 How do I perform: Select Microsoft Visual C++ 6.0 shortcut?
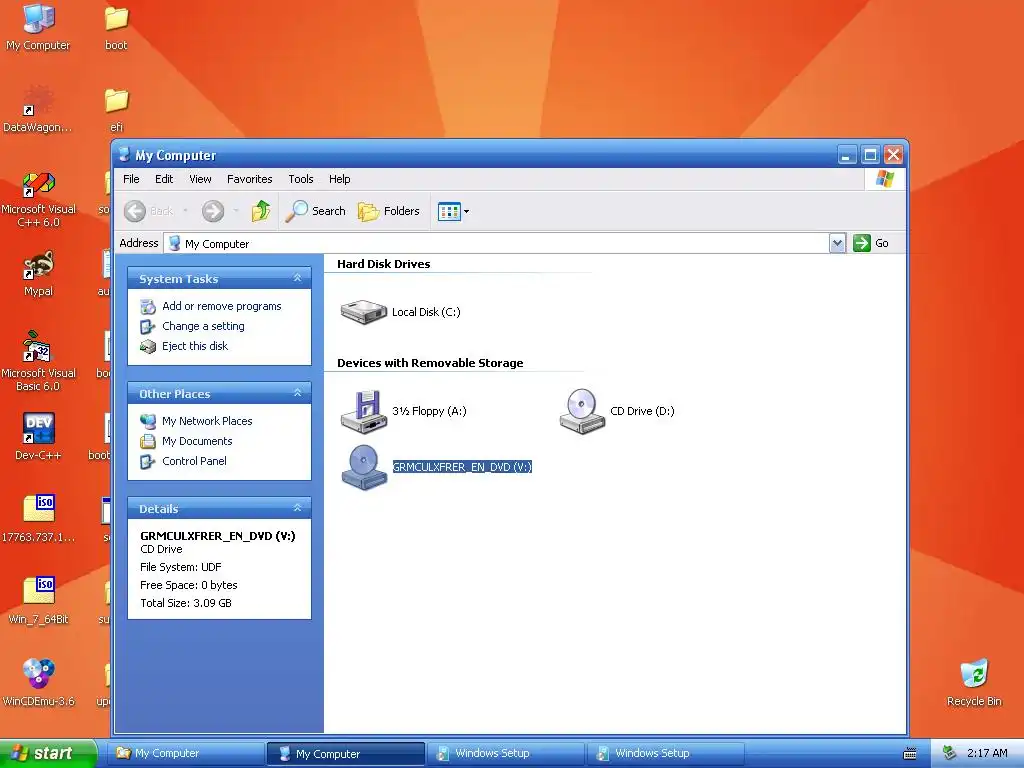38,199
